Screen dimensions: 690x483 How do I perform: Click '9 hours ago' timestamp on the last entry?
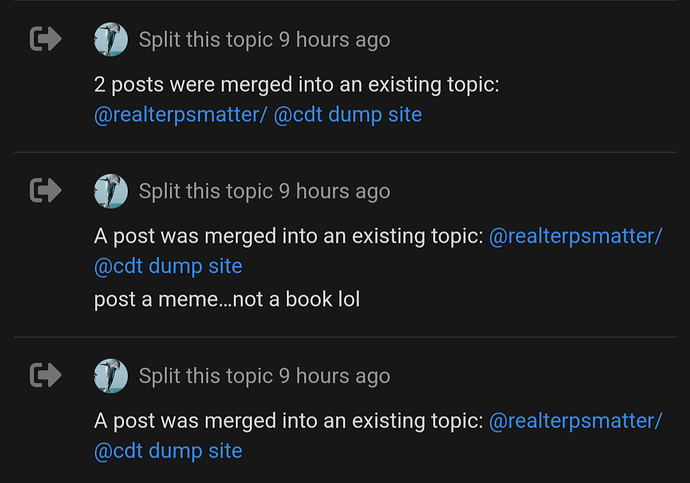(x=334, y=376)
